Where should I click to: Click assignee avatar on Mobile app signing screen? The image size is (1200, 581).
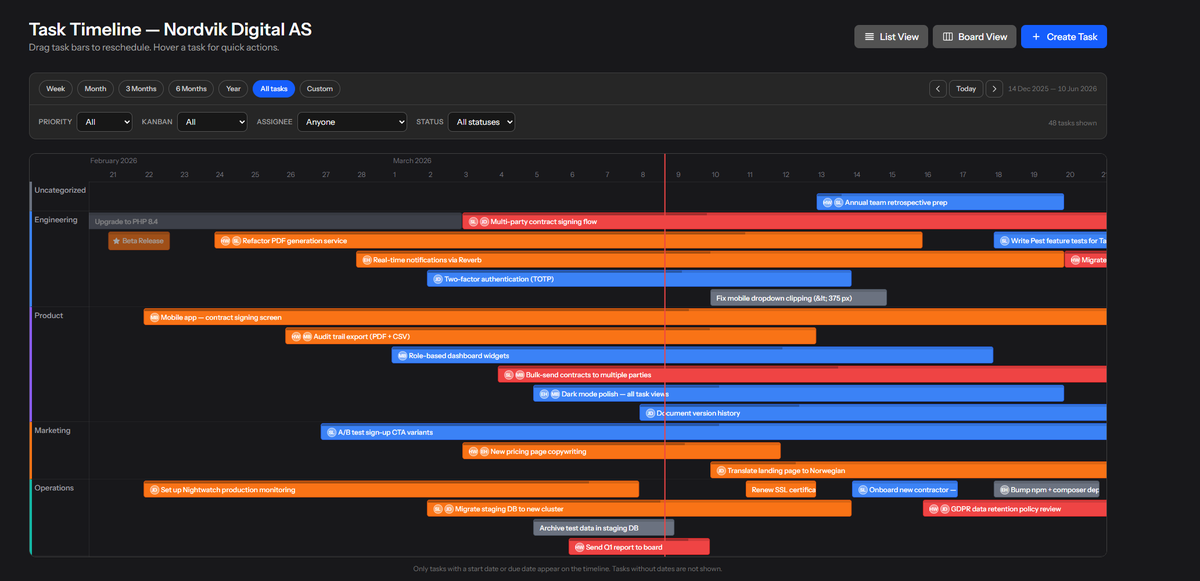(154, 317)
